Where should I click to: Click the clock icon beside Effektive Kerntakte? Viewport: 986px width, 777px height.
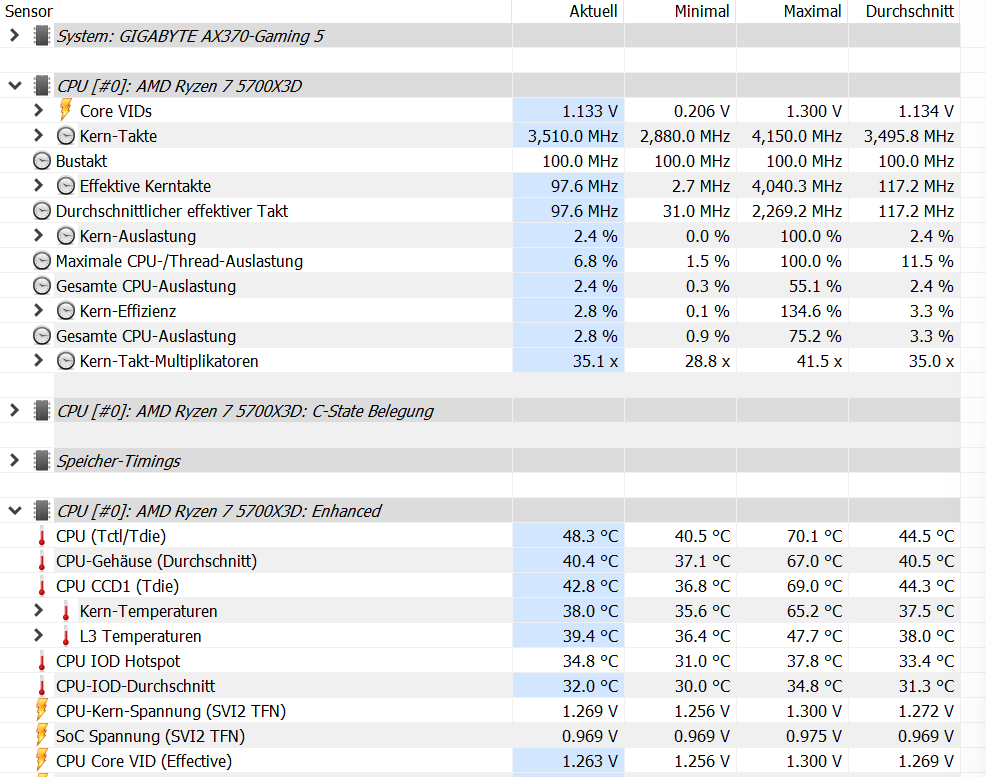pos(65,185)
